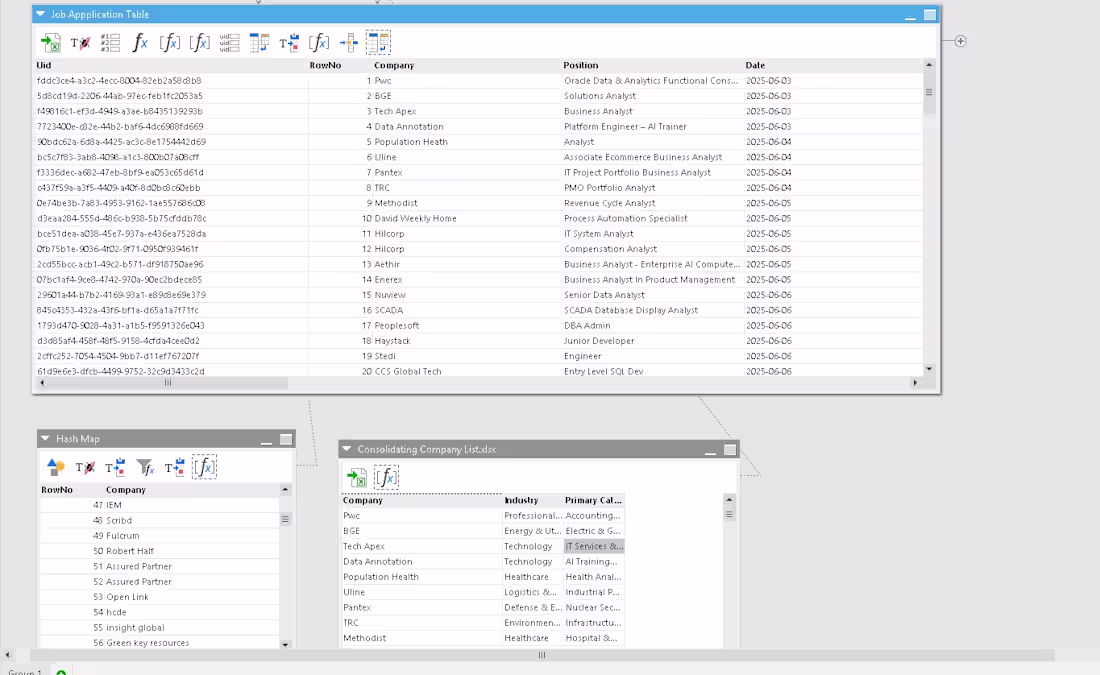This screenshot has width=1100, height=675.
Task: Click the horizontal scrollbar thumb in Job Application Table
Action: click(168, 383)
